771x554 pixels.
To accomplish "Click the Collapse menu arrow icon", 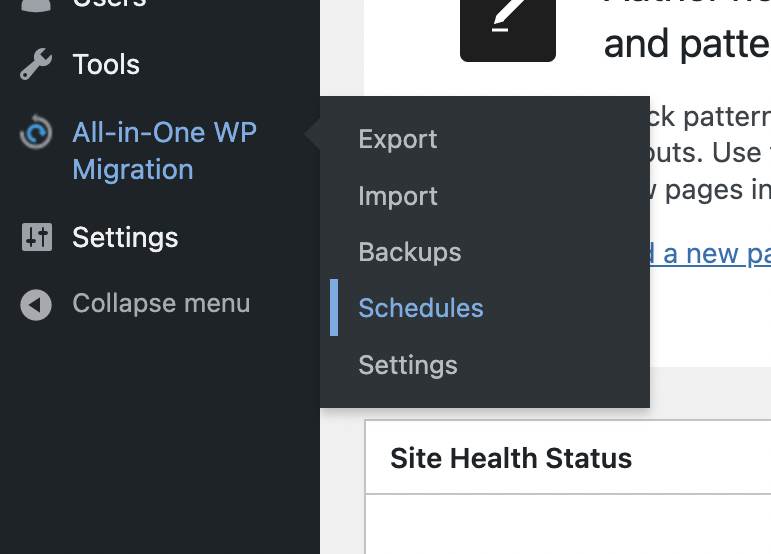I will click(x=36, y=304).
